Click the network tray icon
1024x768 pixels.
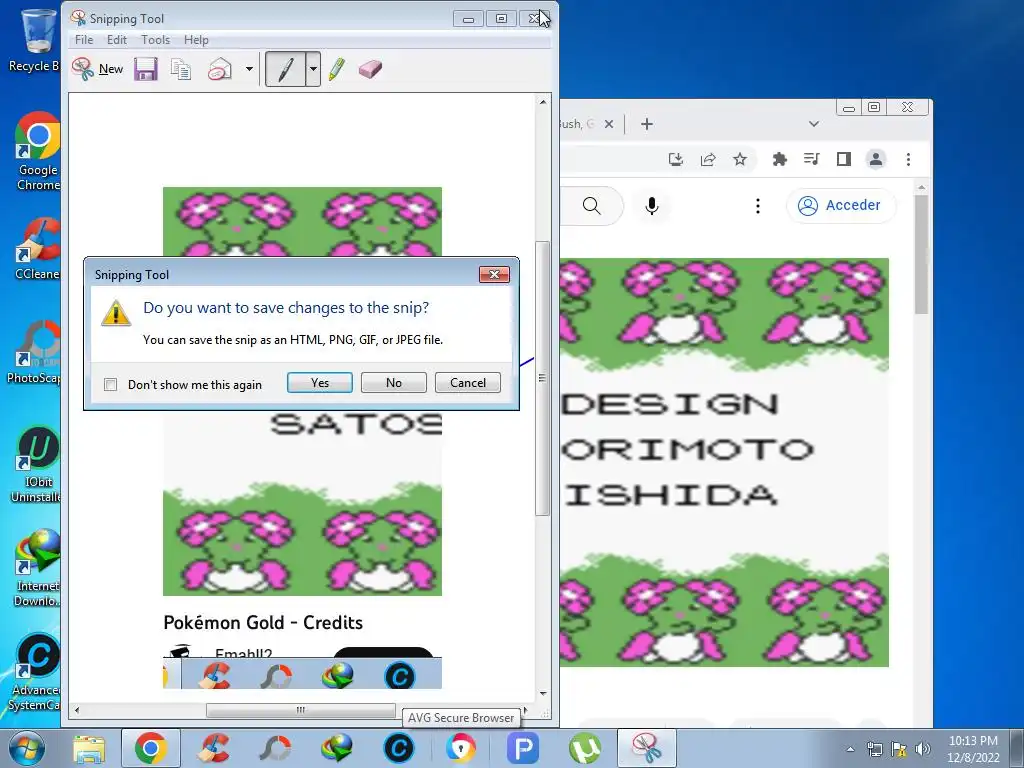coord(874,749)
